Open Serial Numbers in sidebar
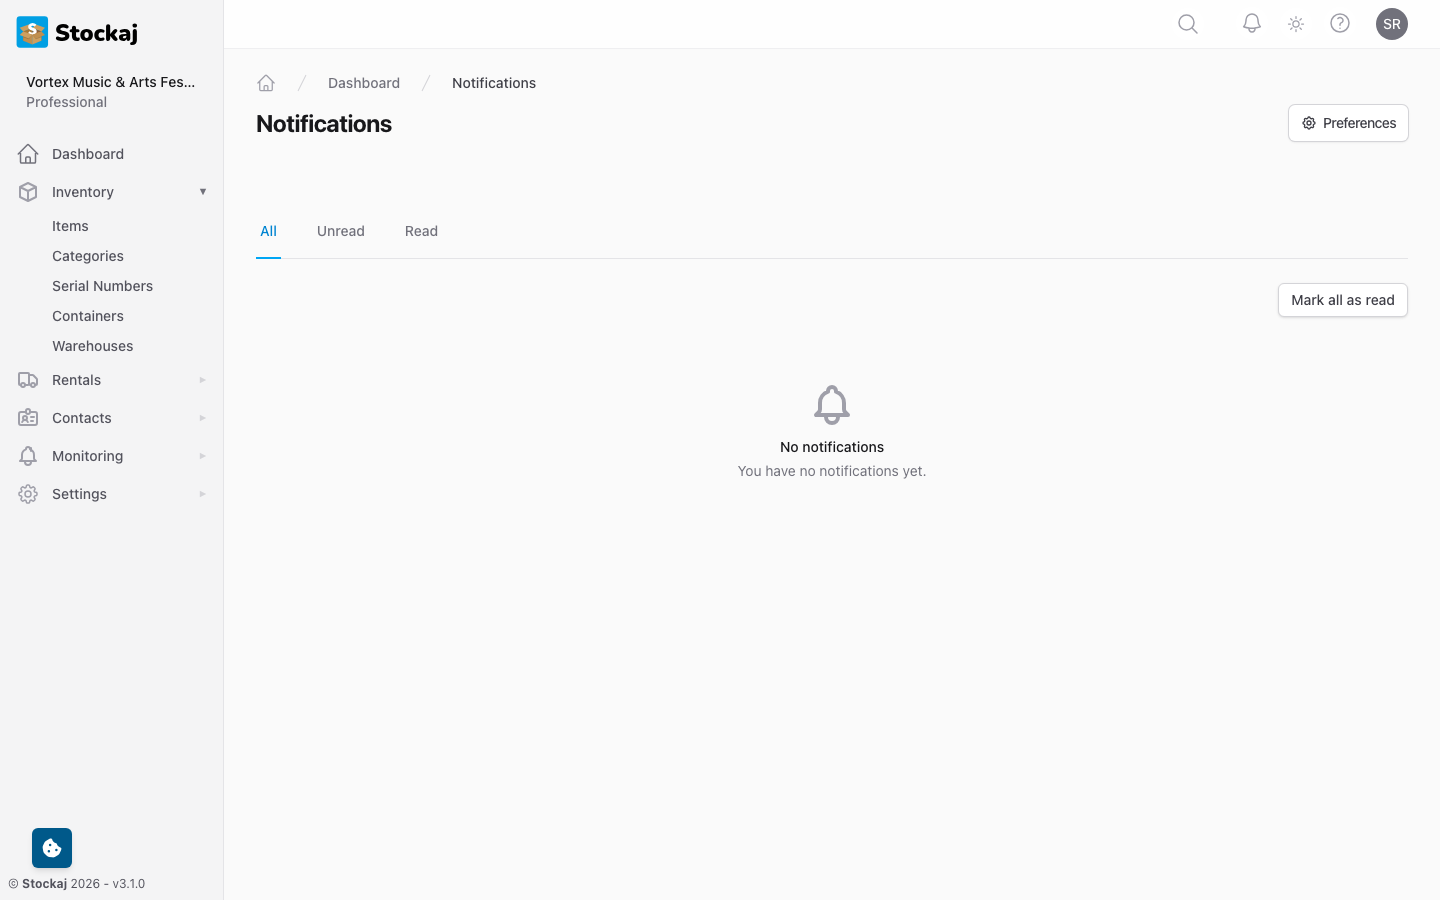The image size is (1440, 900). pyautogui.click(x=102, y=286)
